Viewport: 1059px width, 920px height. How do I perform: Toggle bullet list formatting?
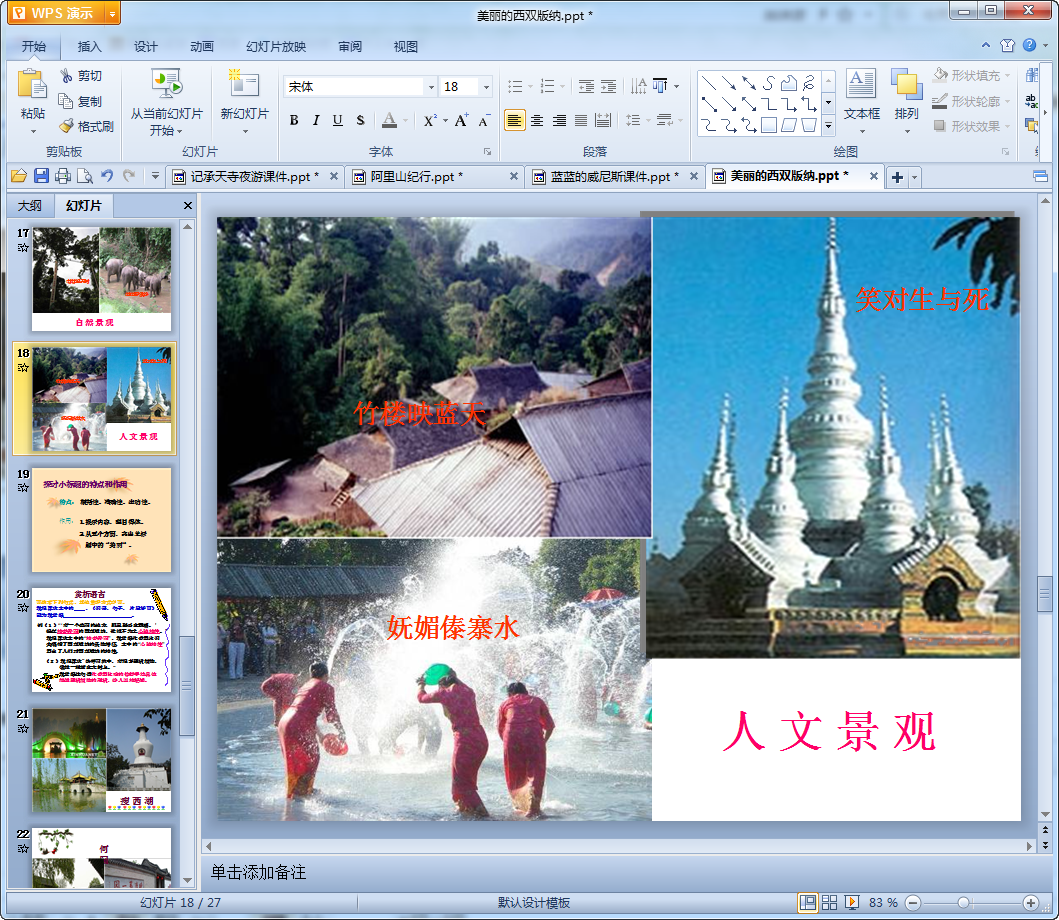point(515,86)
